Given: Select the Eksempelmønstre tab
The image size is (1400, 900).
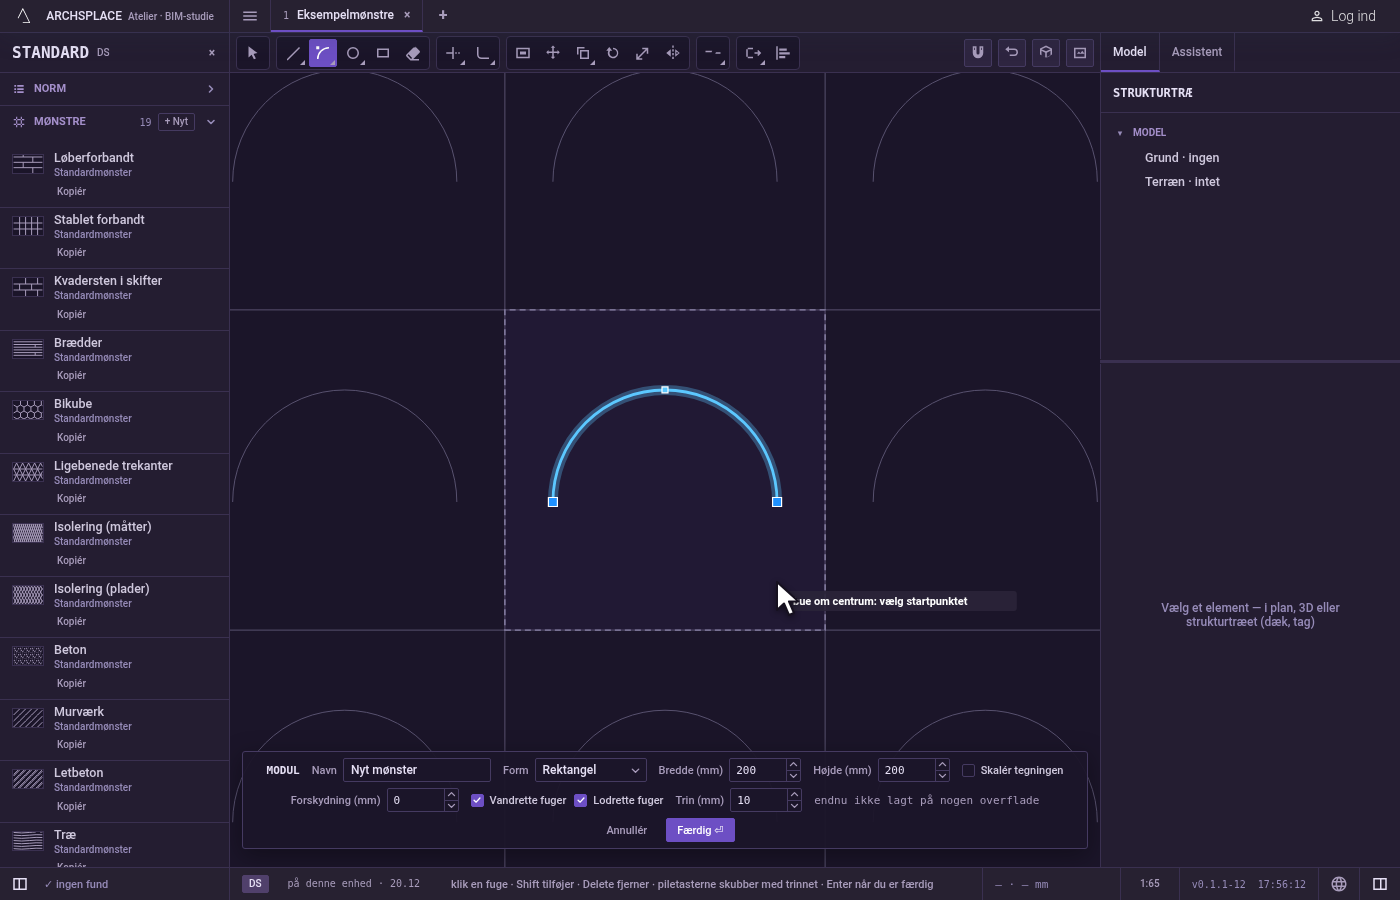Looking at the screenshot, I should pos(345,15).
